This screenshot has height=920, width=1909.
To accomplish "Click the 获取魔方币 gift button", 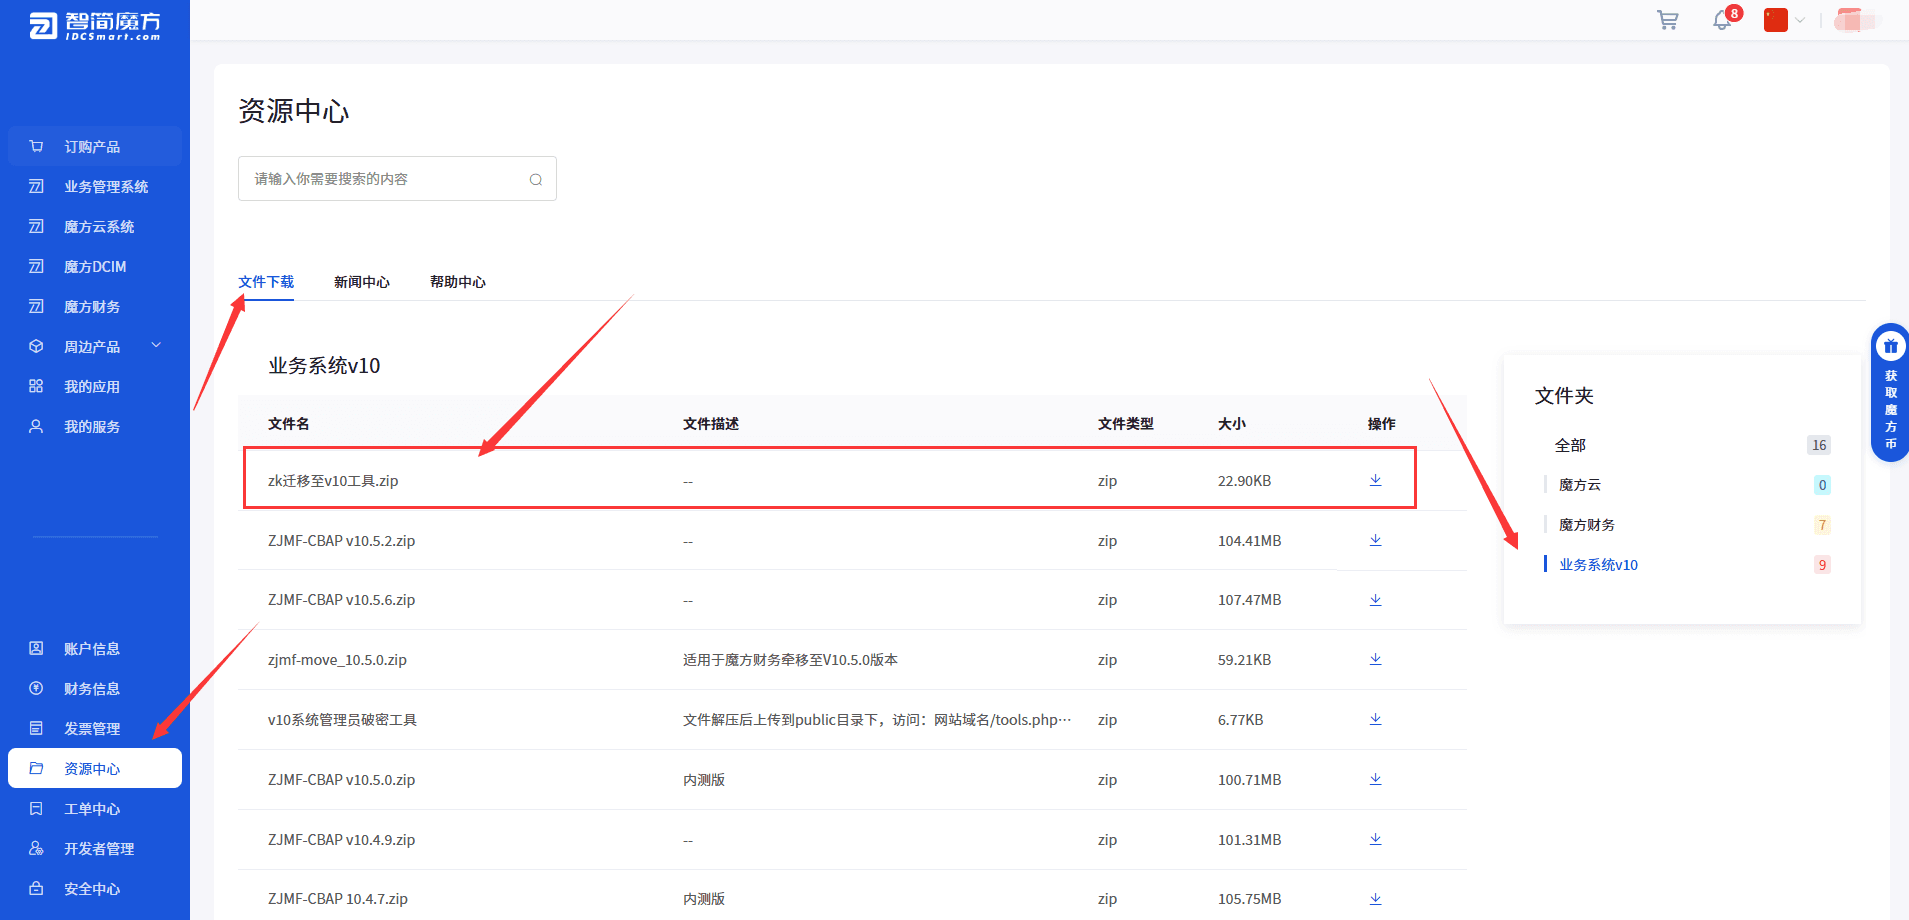I will point(1890,392).
